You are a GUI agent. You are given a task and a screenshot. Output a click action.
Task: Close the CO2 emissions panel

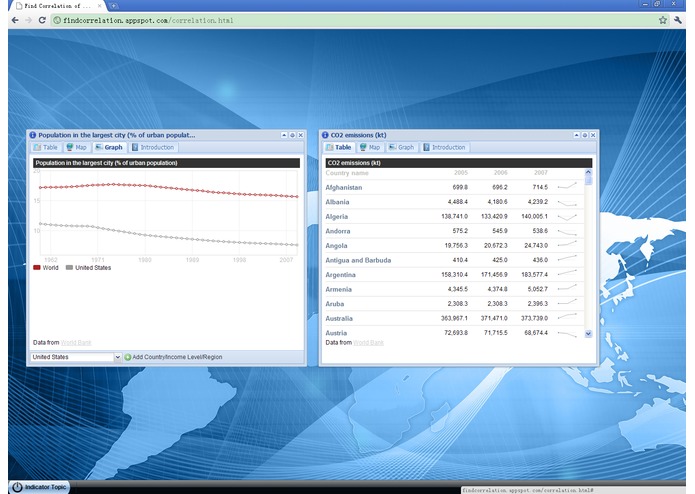tap(593, 135)
